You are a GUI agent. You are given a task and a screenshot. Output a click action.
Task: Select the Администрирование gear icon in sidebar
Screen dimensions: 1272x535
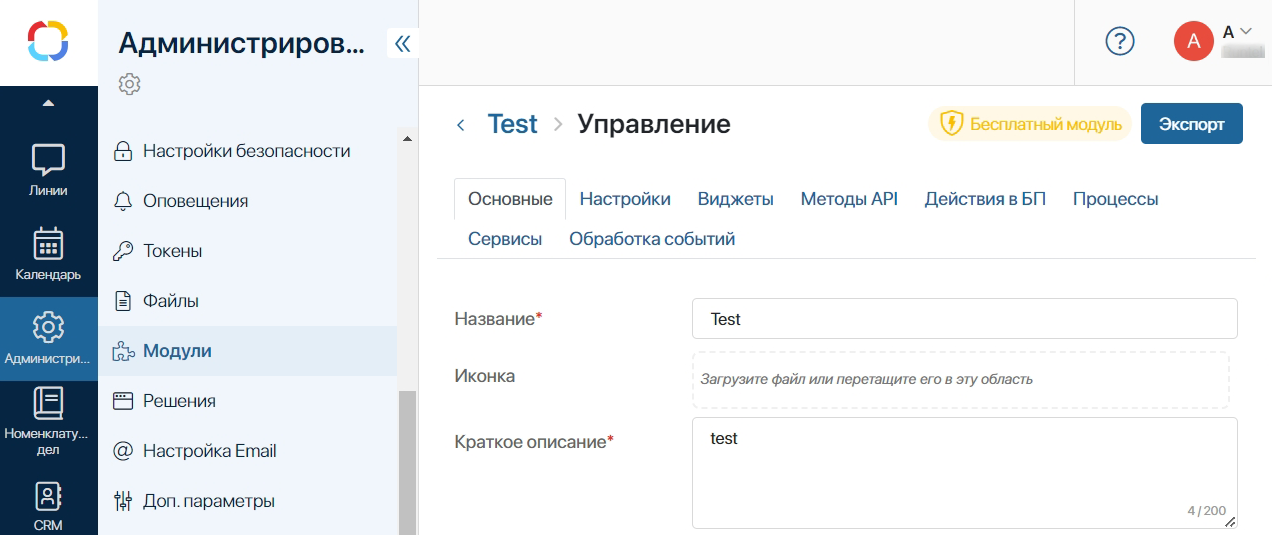[x=48, y=327]
